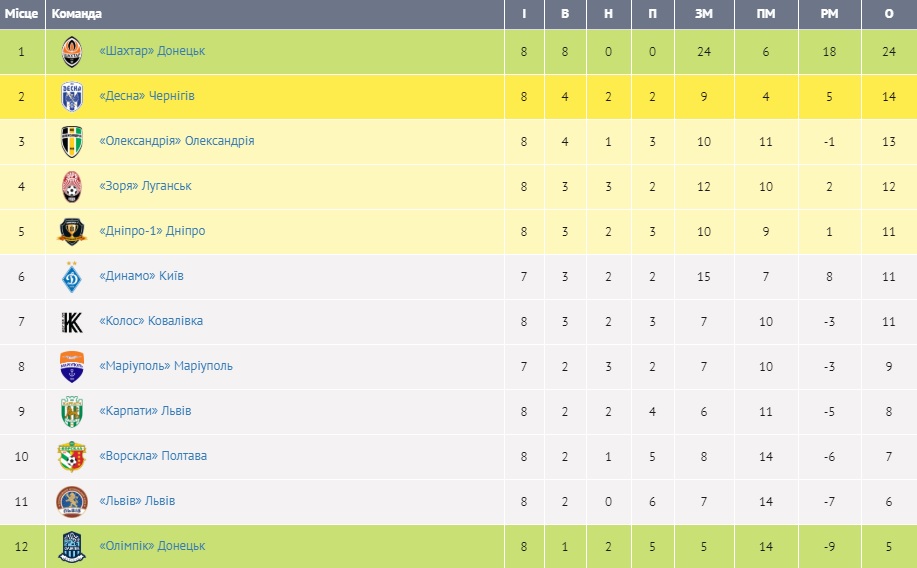Open the «Ворскла» Полтава team page
This screenshot has height=568, width=917.
click(x=153, y=456)
